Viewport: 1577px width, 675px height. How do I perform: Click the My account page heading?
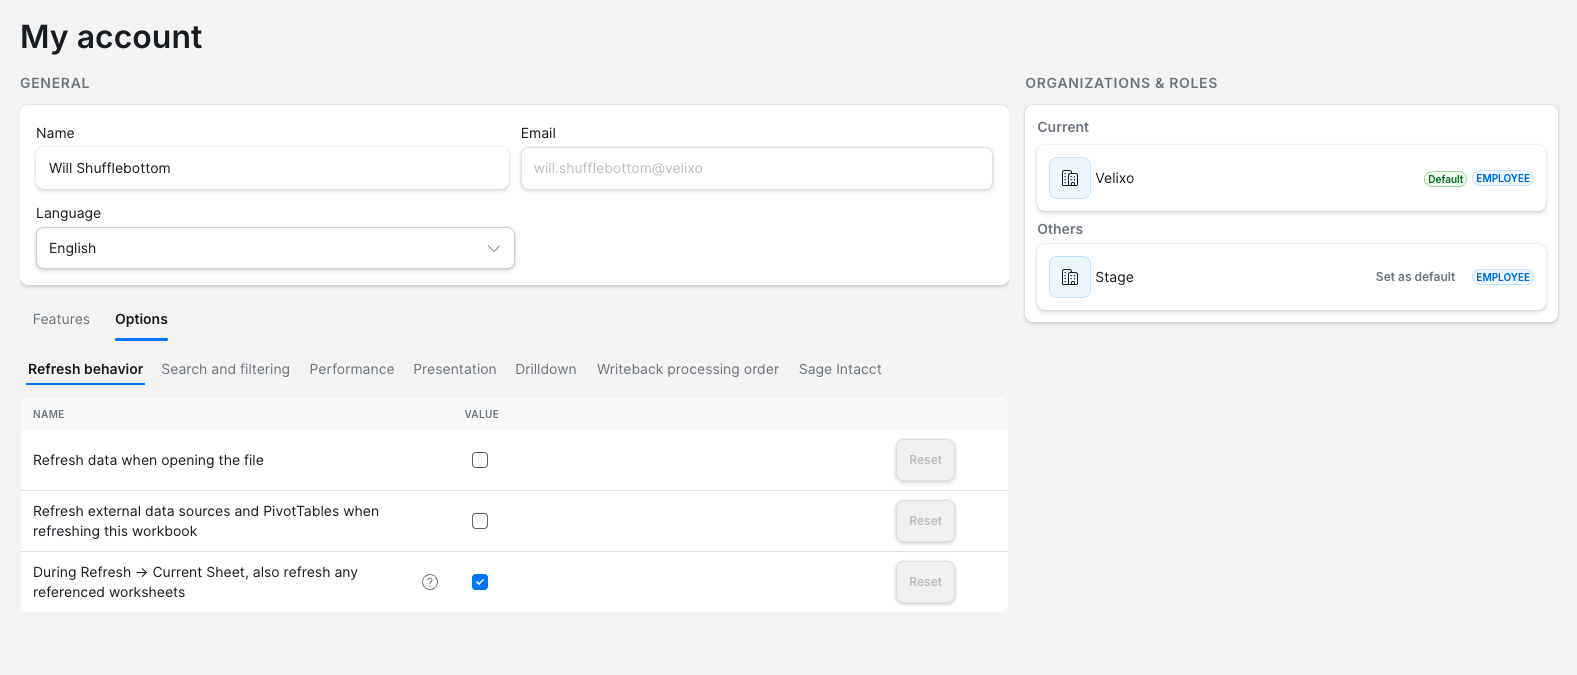111,37
